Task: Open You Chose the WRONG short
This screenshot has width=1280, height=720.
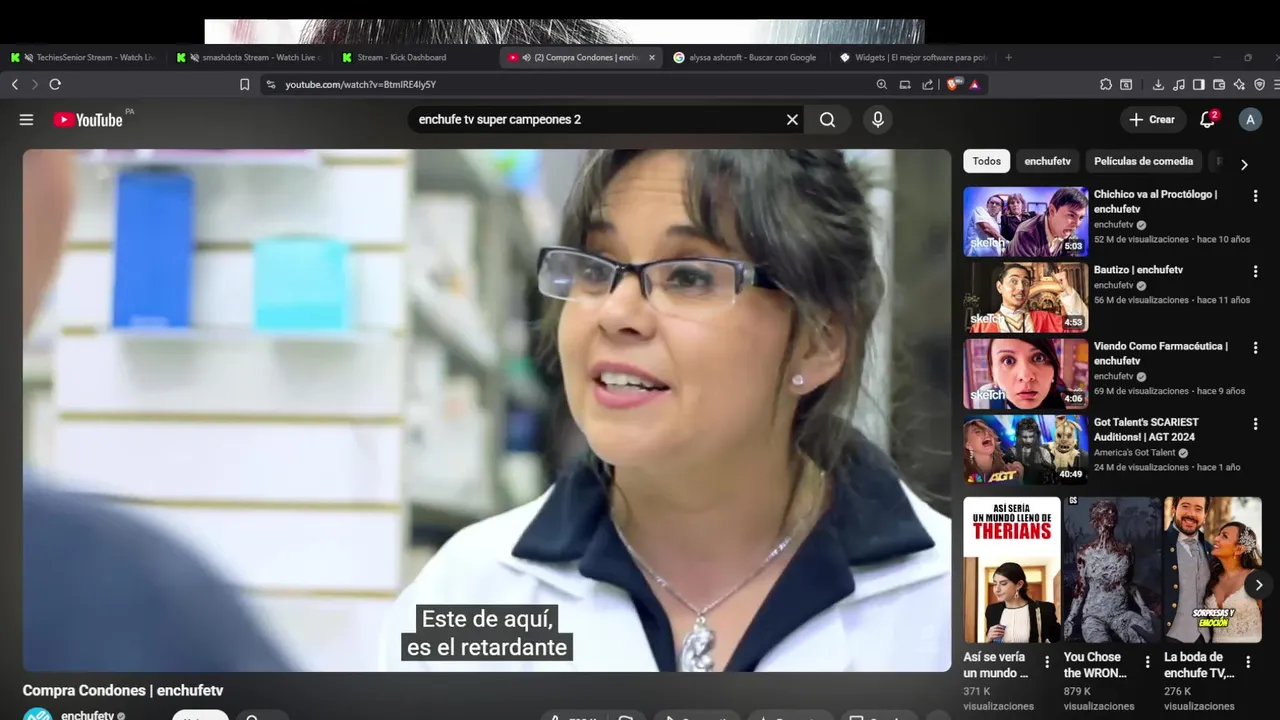Action: tap(1112, 569)
